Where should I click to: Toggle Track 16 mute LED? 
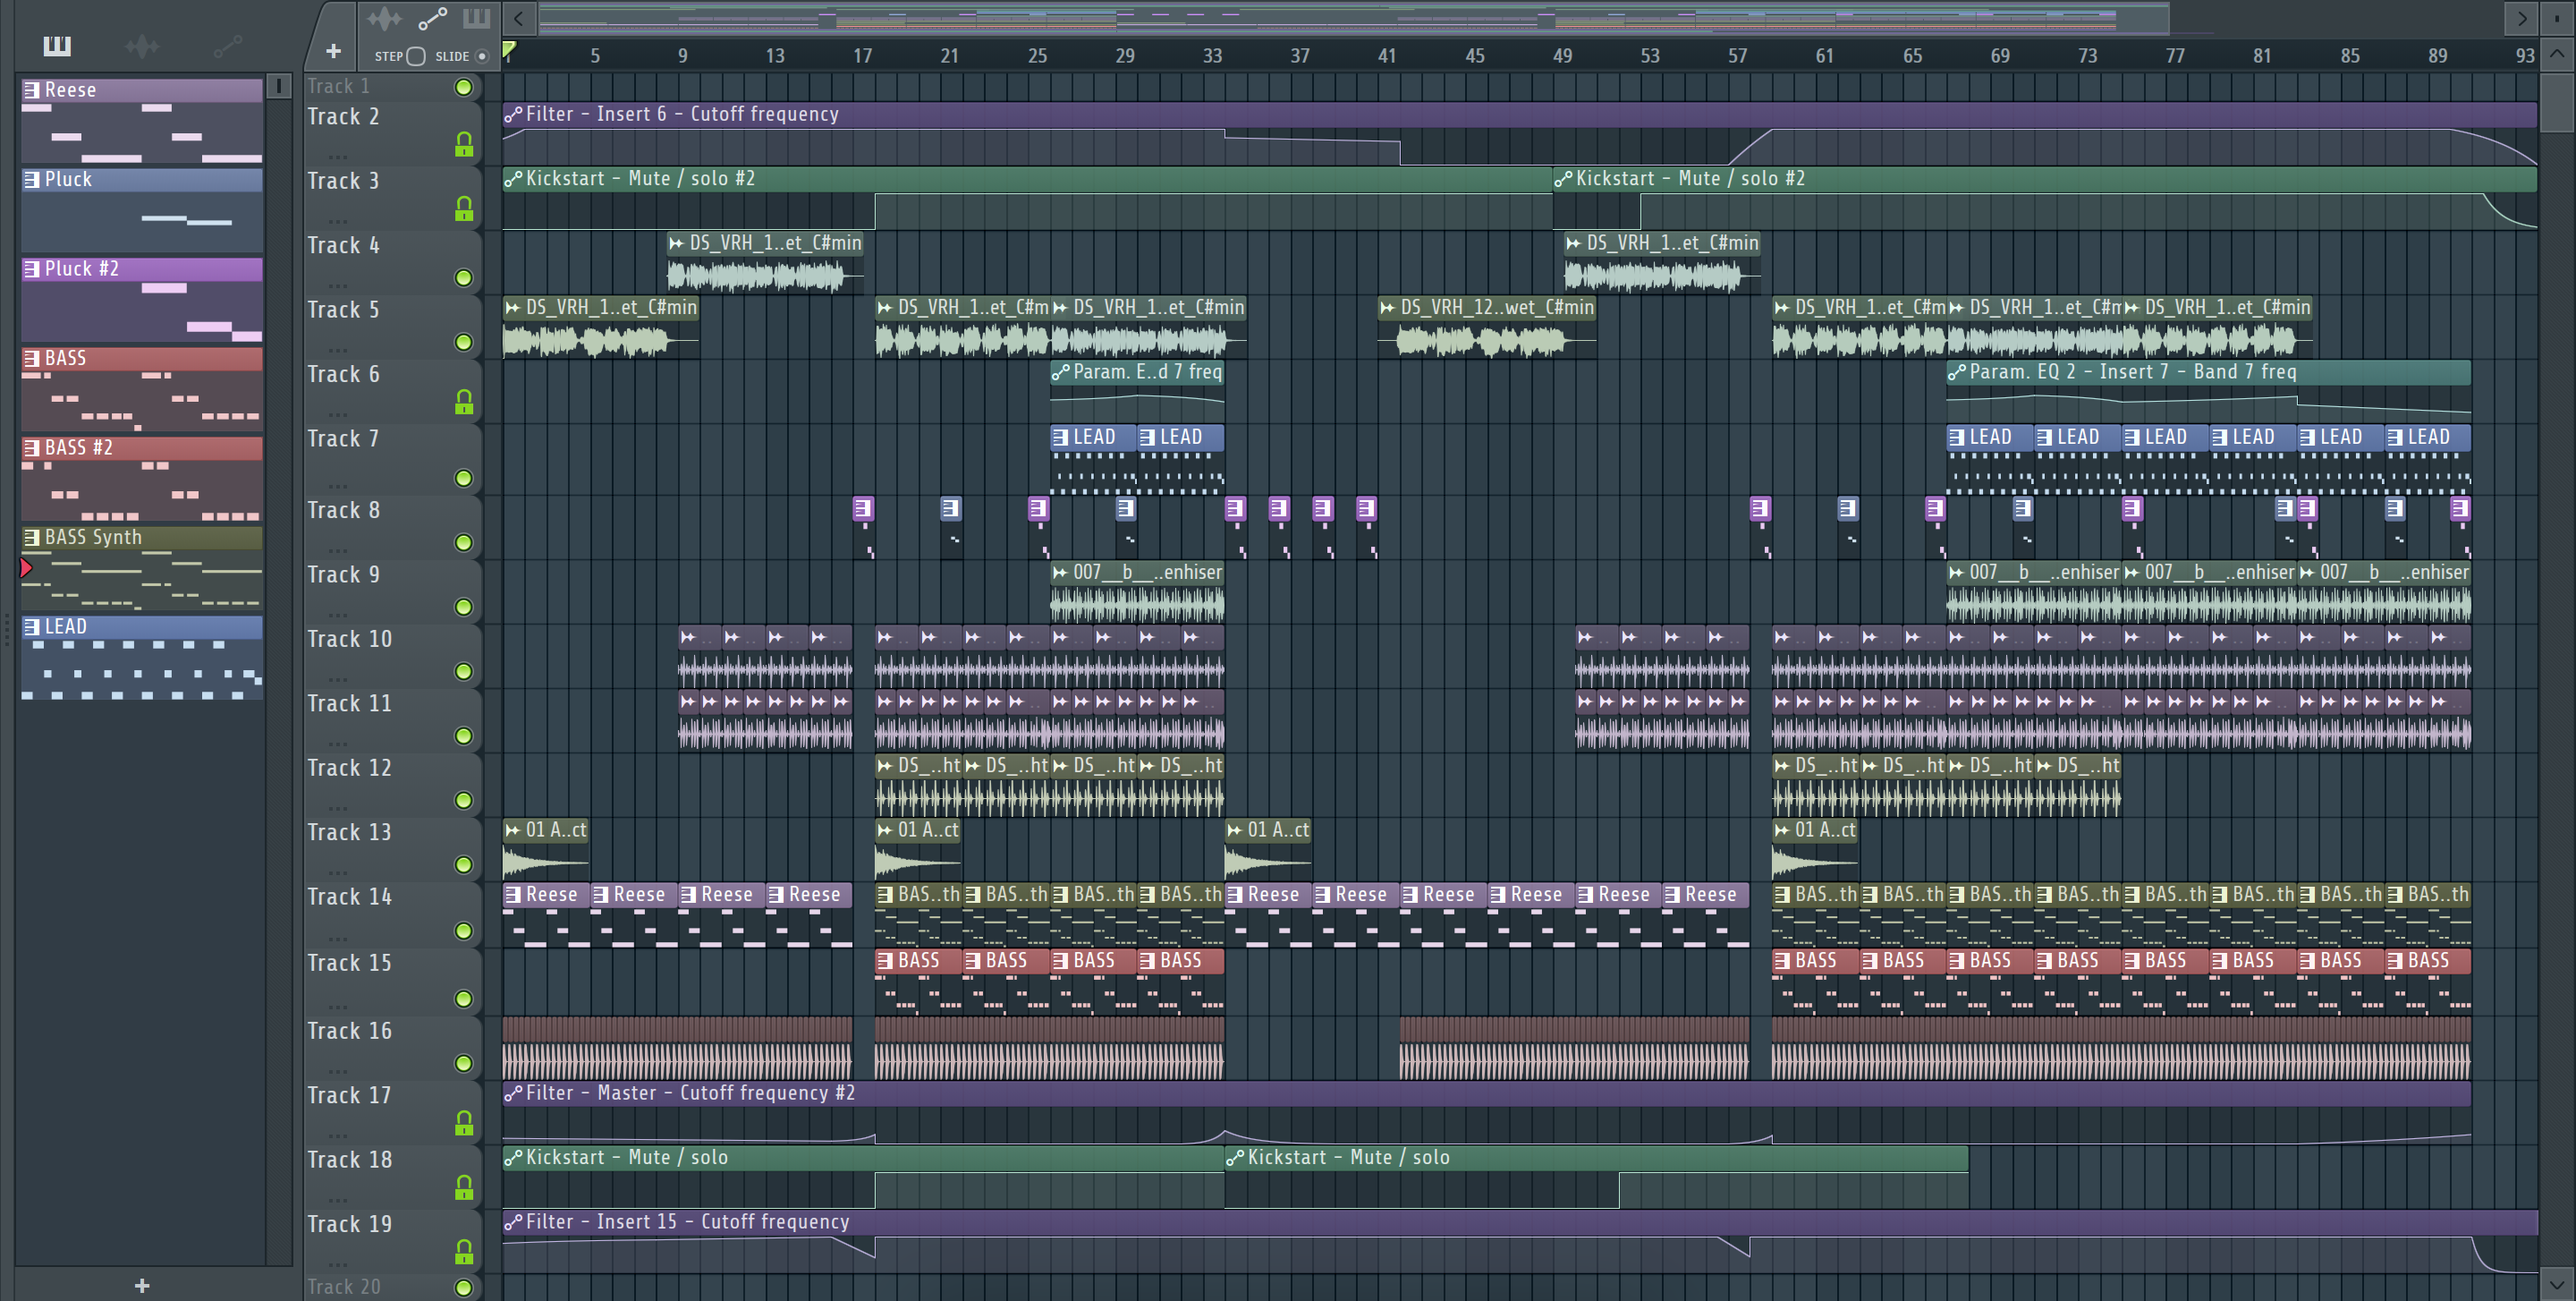[x=463, y=1063]
